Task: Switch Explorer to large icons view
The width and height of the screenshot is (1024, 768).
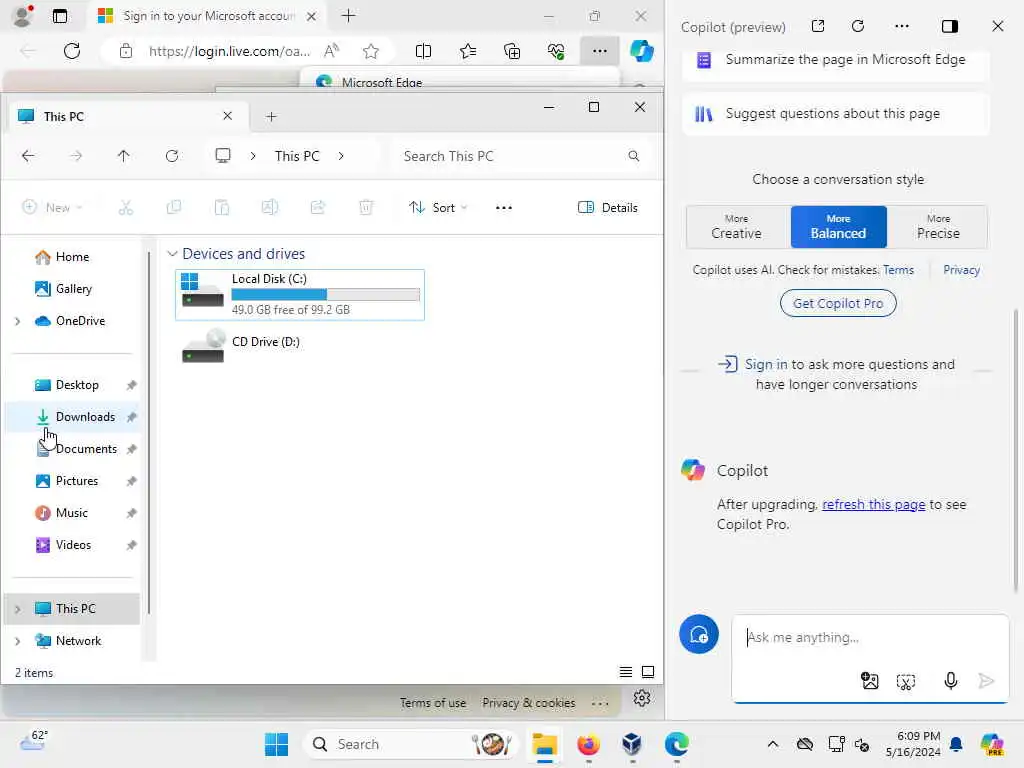Action: tap(648, 672)
